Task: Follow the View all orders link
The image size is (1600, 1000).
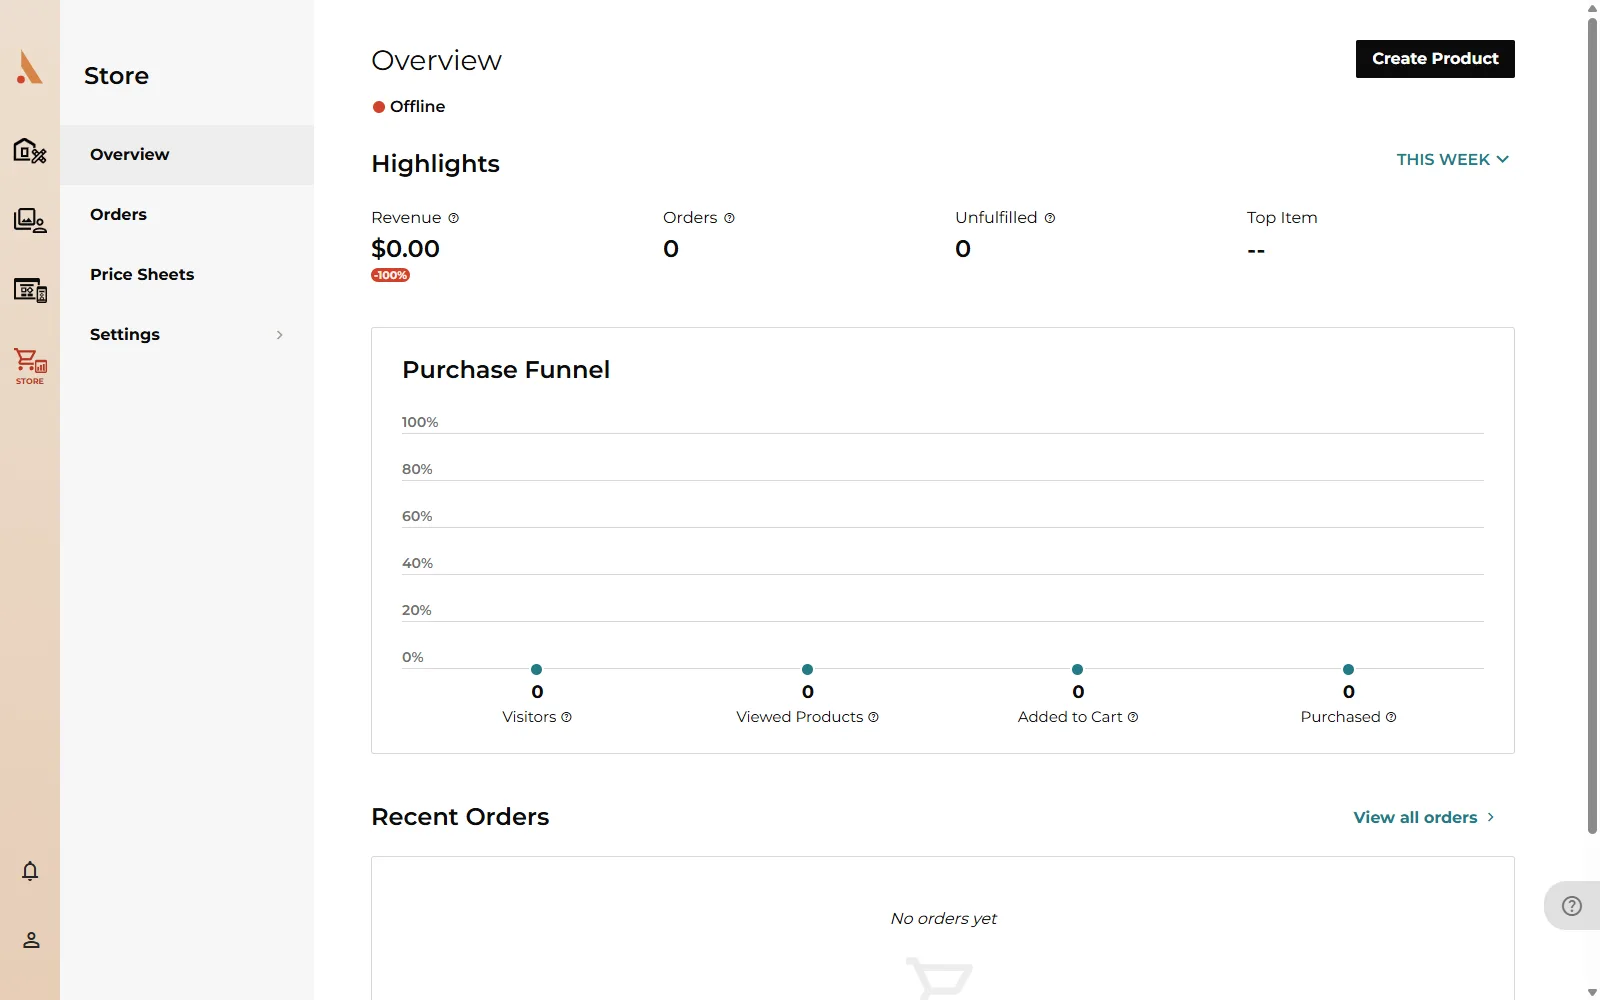Action: coord(1424,817)
